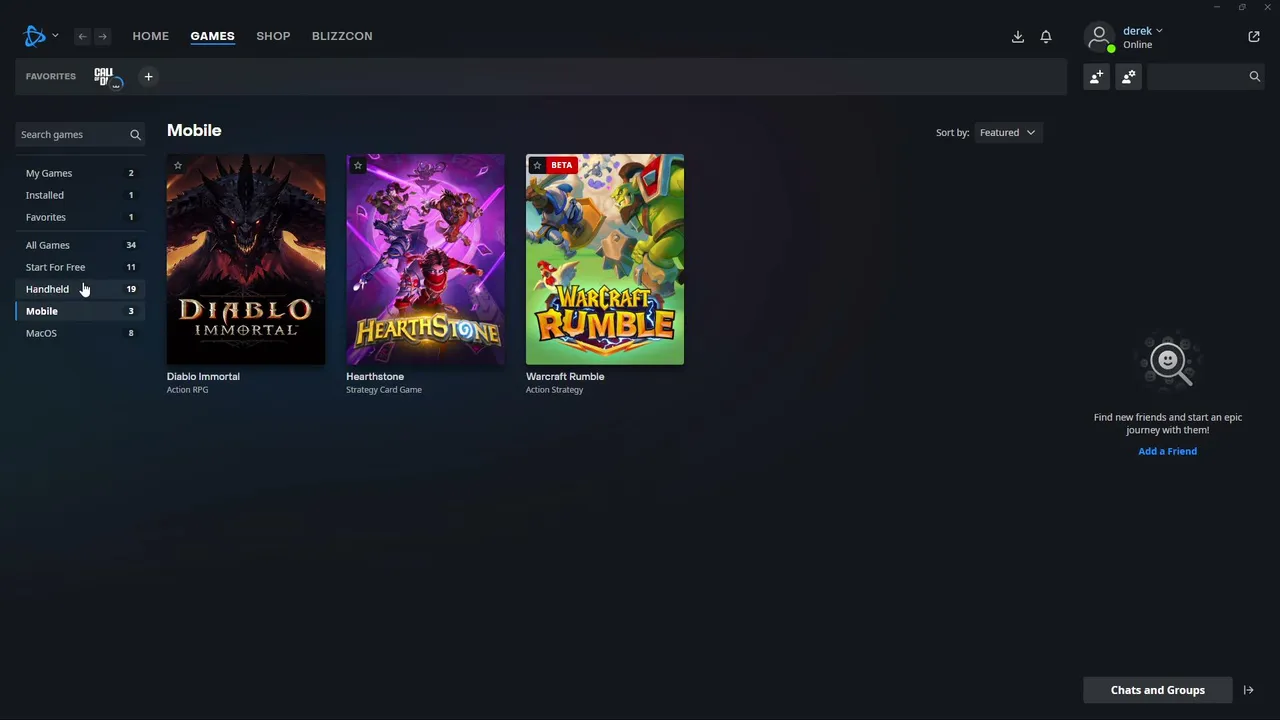Open the Battle.net logo menu
The image size is (1280, 720).
tap(40, 36)
